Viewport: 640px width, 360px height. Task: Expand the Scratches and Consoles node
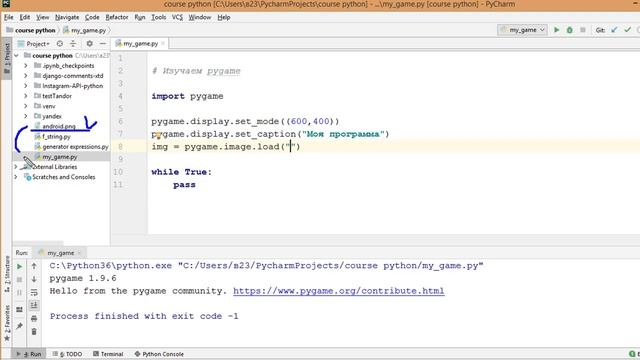pos(16,177)
